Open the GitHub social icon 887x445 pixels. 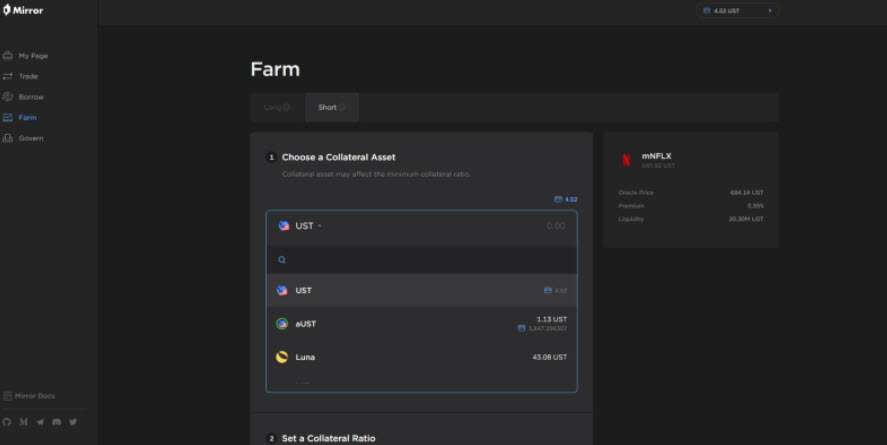click(7, 422)
